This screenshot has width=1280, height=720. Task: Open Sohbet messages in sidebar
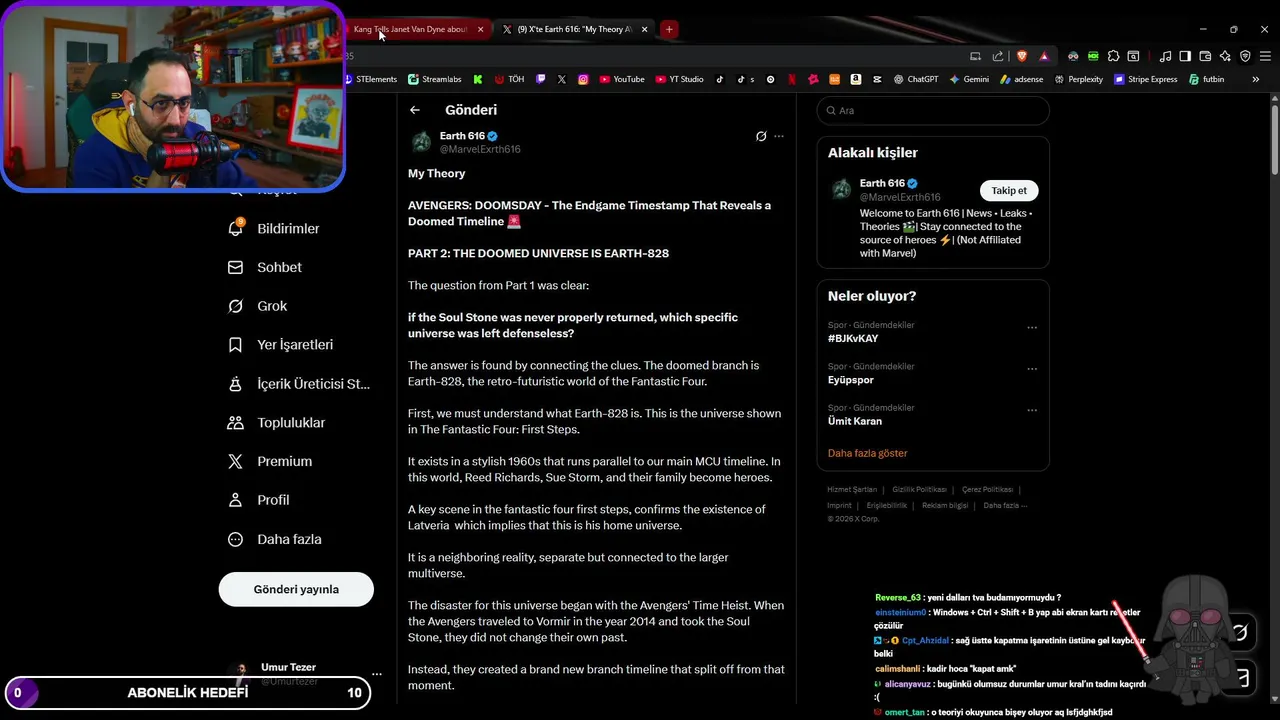pyautogui.click(x=265, y=267)
